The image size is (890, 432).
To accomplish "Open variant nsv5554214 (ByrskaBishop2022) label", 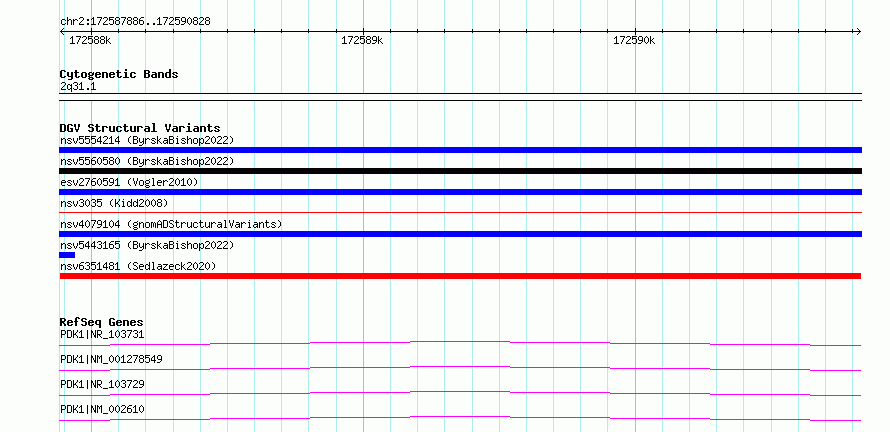I will tap(147, 140).
